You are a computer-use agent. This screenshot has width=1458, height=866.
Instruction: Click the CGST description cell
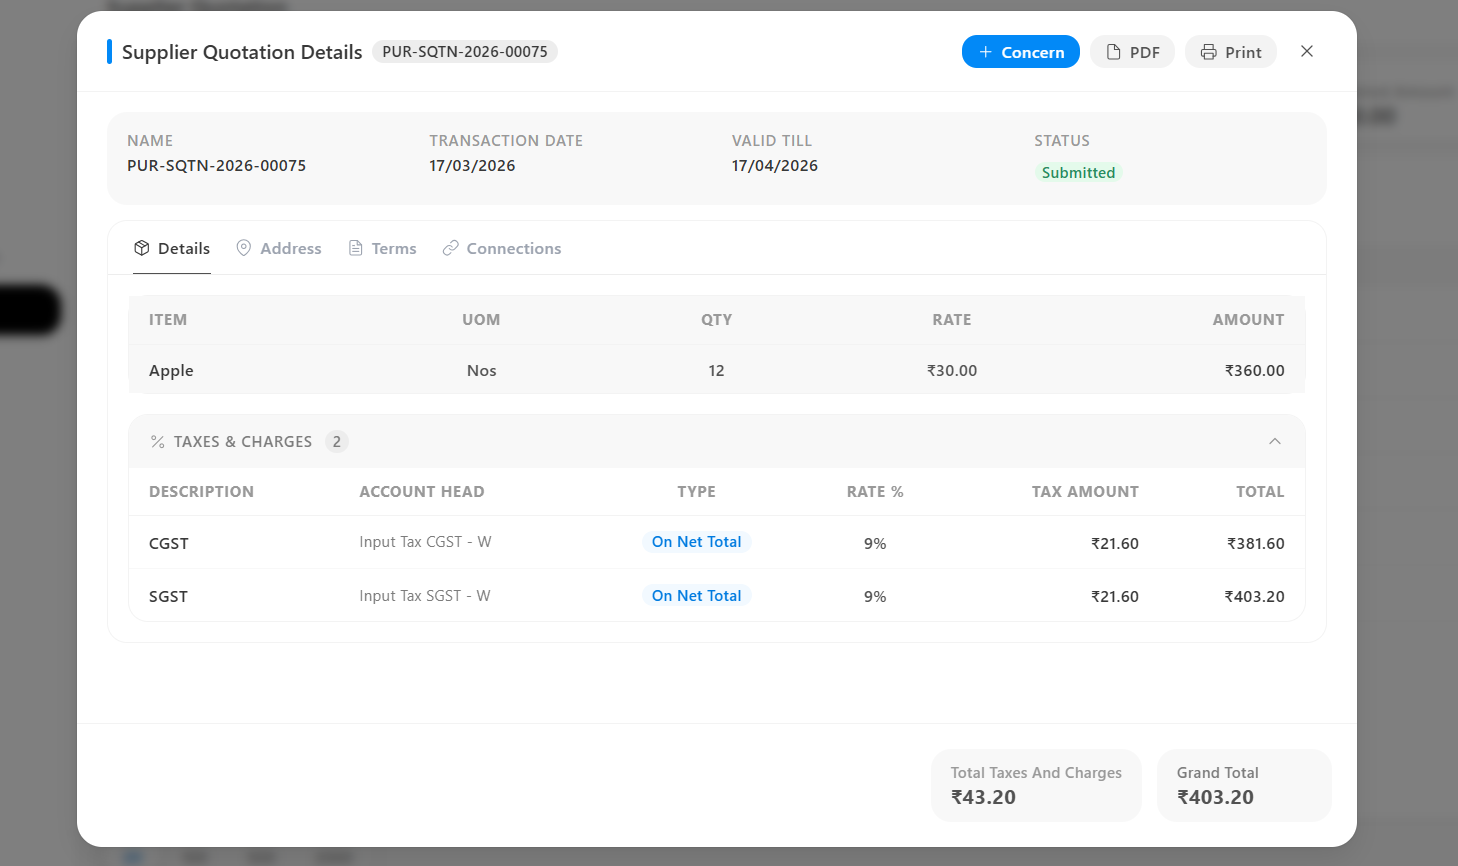click(x=169, y=543)
